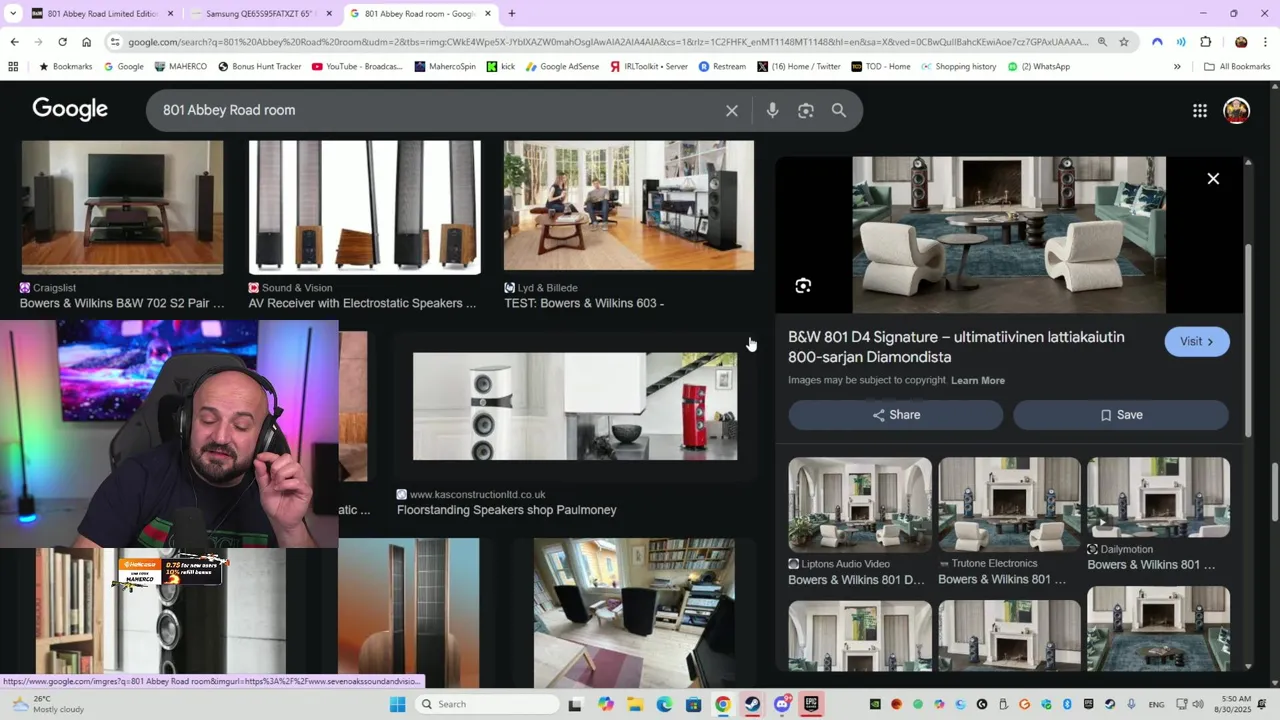1280x720 pixels.
Task: Click the magnifier search submit icon
Action: (839, 111)
